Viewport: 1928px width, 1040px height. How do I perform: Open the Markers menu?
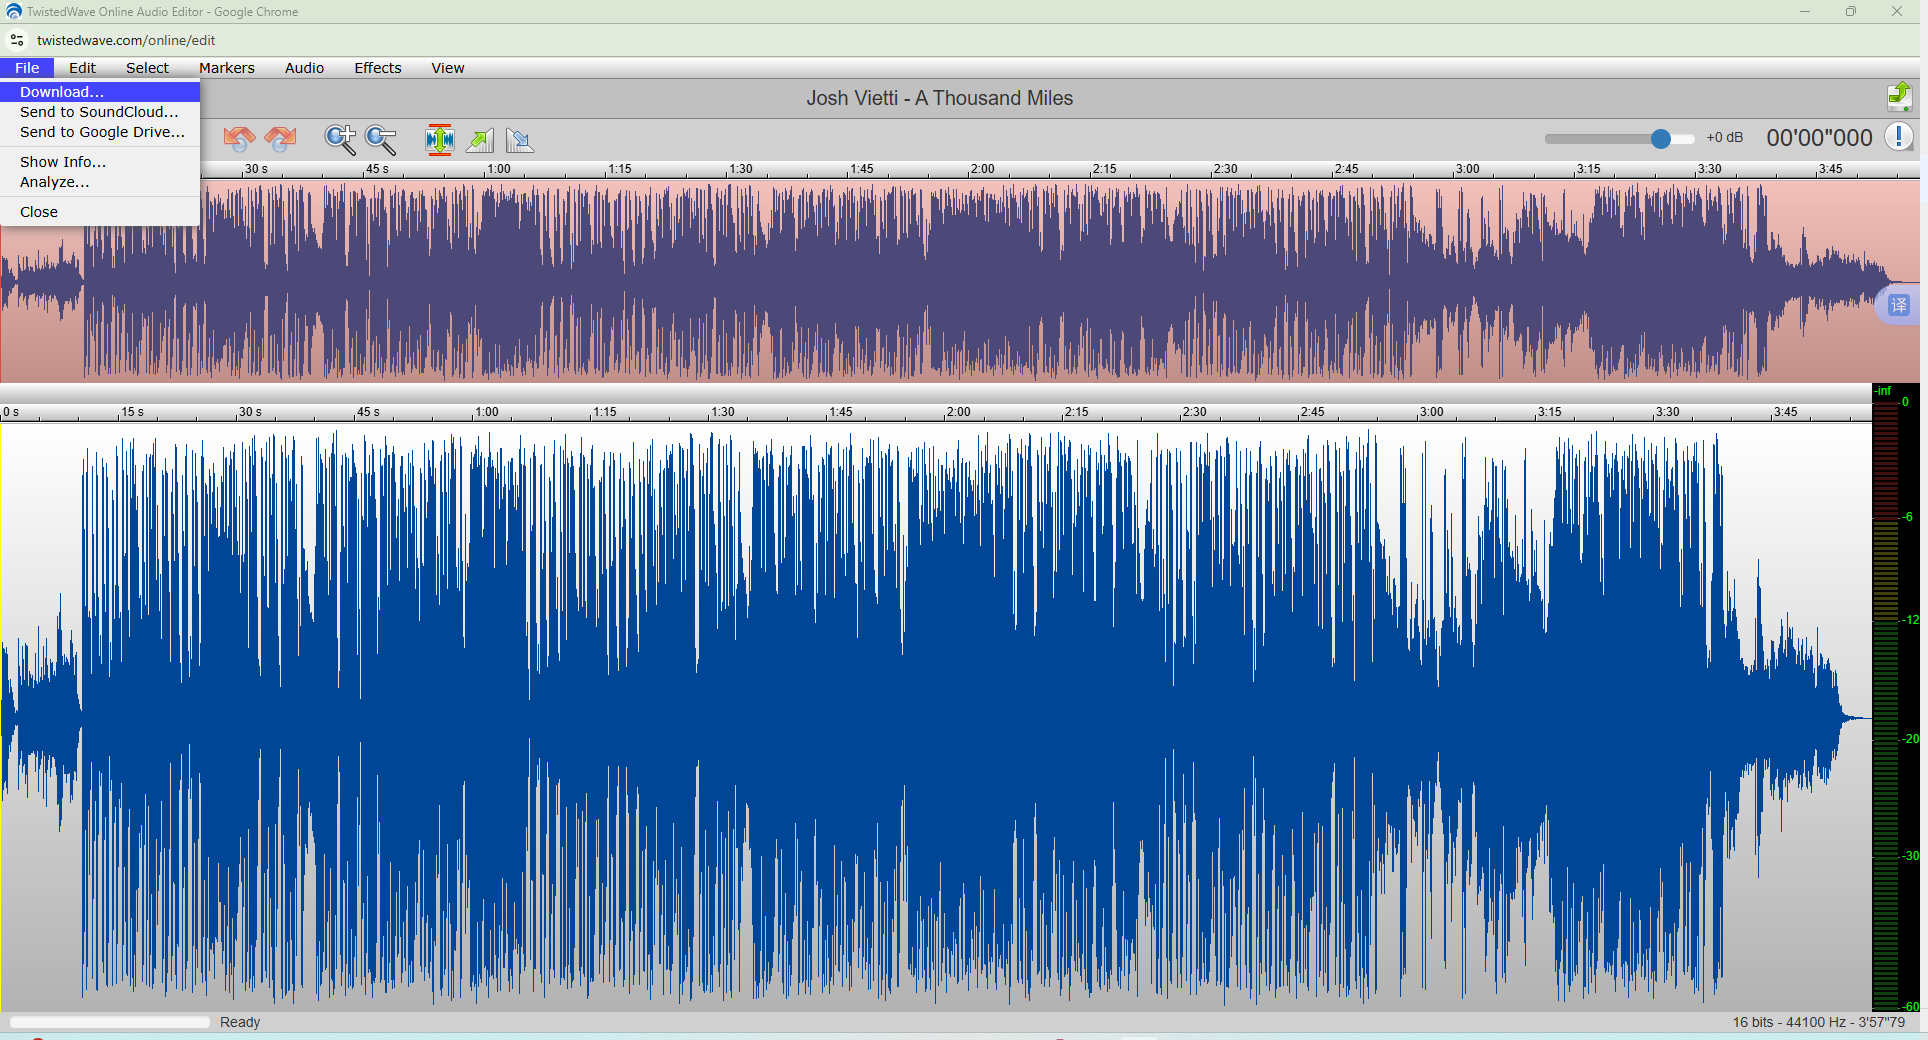tap(227, 68)
